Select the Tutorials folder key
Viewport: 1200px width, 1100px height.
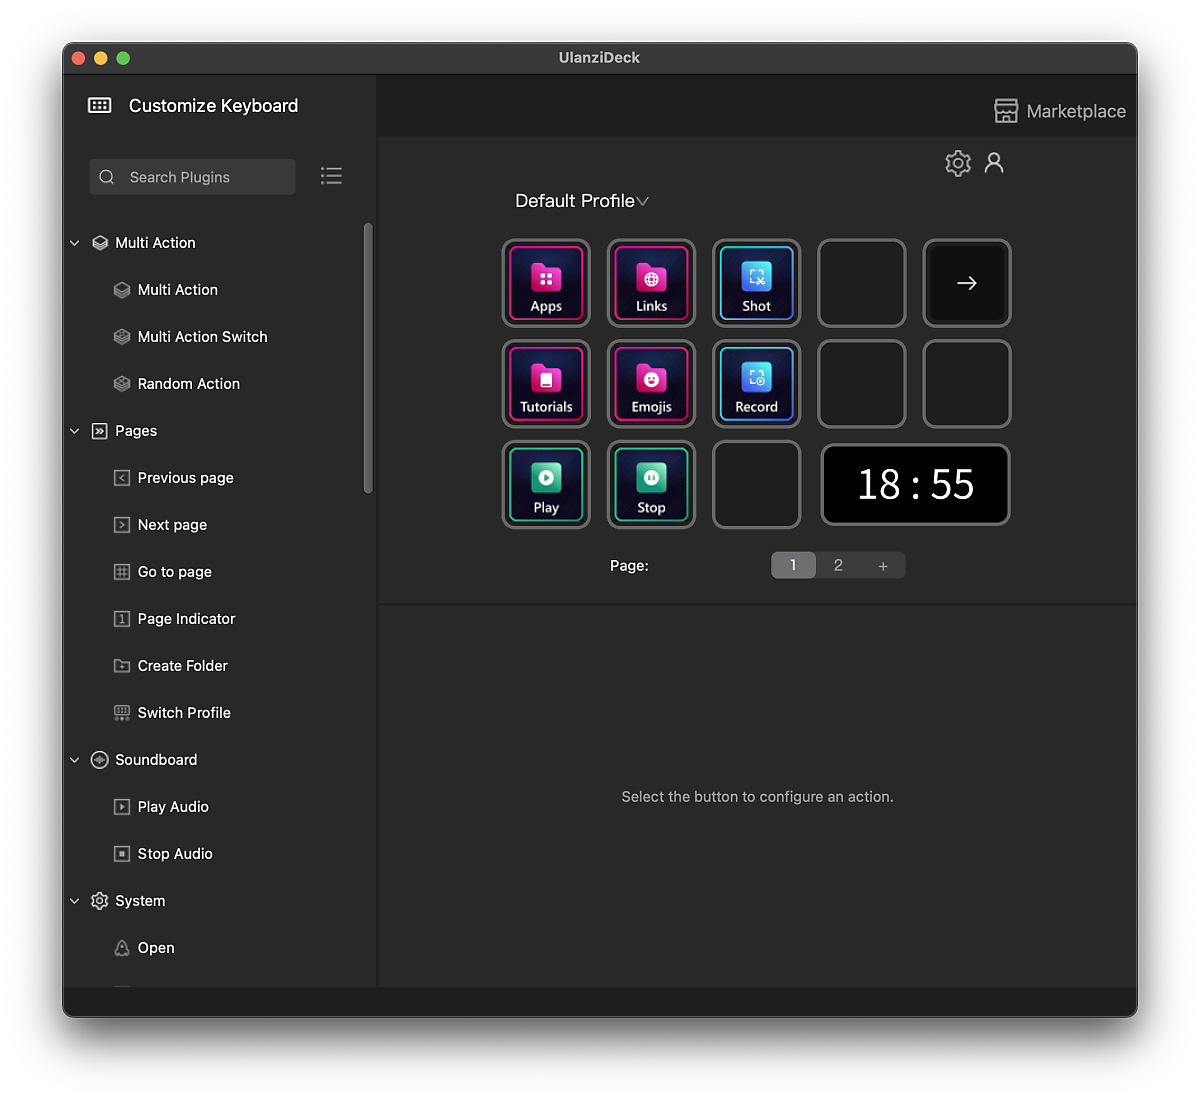546,384
